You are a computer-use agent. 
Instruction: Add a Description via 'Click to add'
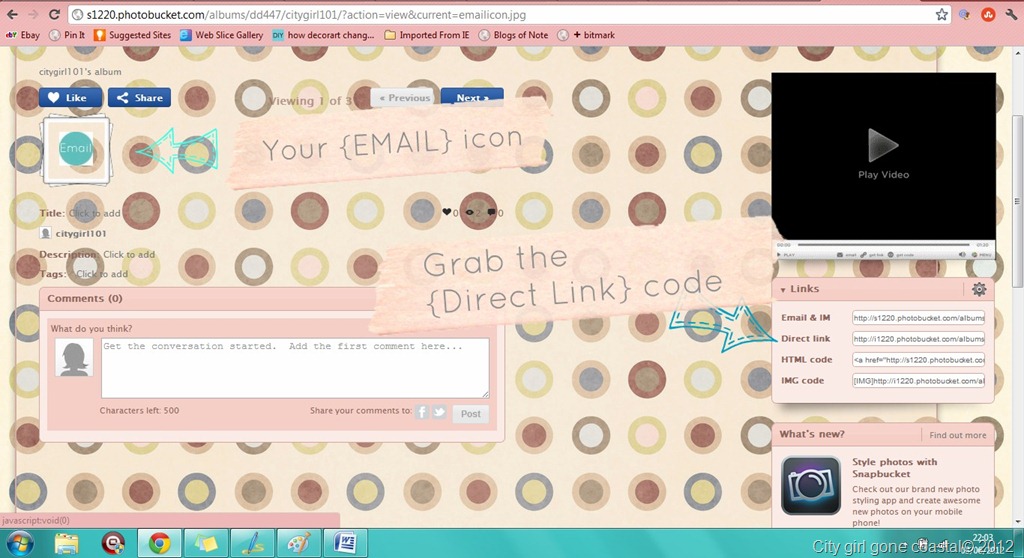pos(129,254)
